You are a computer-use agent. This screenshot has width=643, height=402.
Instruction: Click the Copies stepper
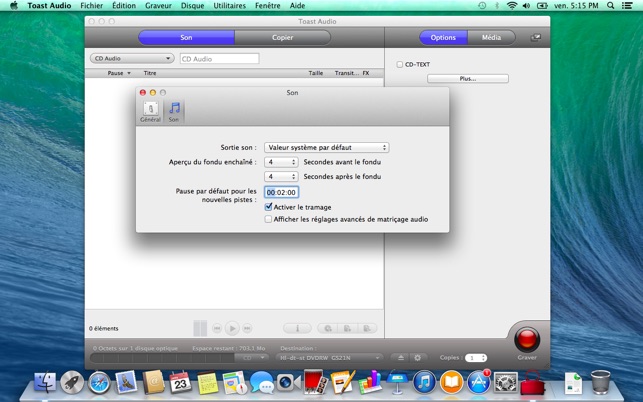[484, 358]
